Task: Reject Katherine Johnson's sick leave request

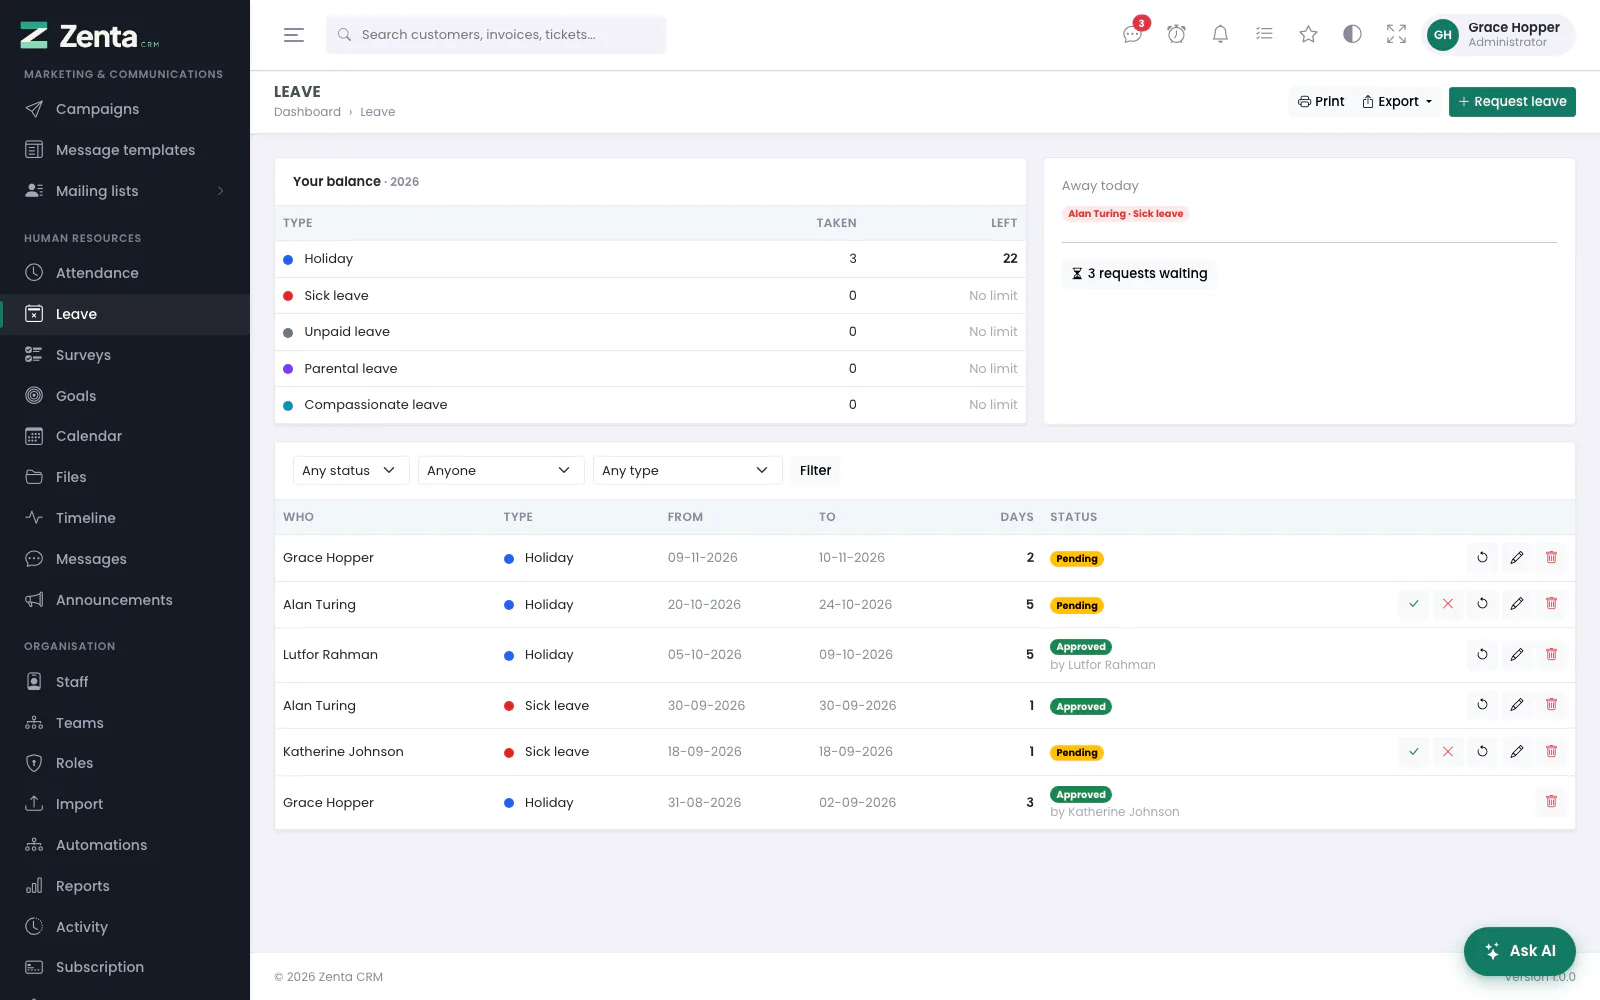Action: pos(1447,751)
